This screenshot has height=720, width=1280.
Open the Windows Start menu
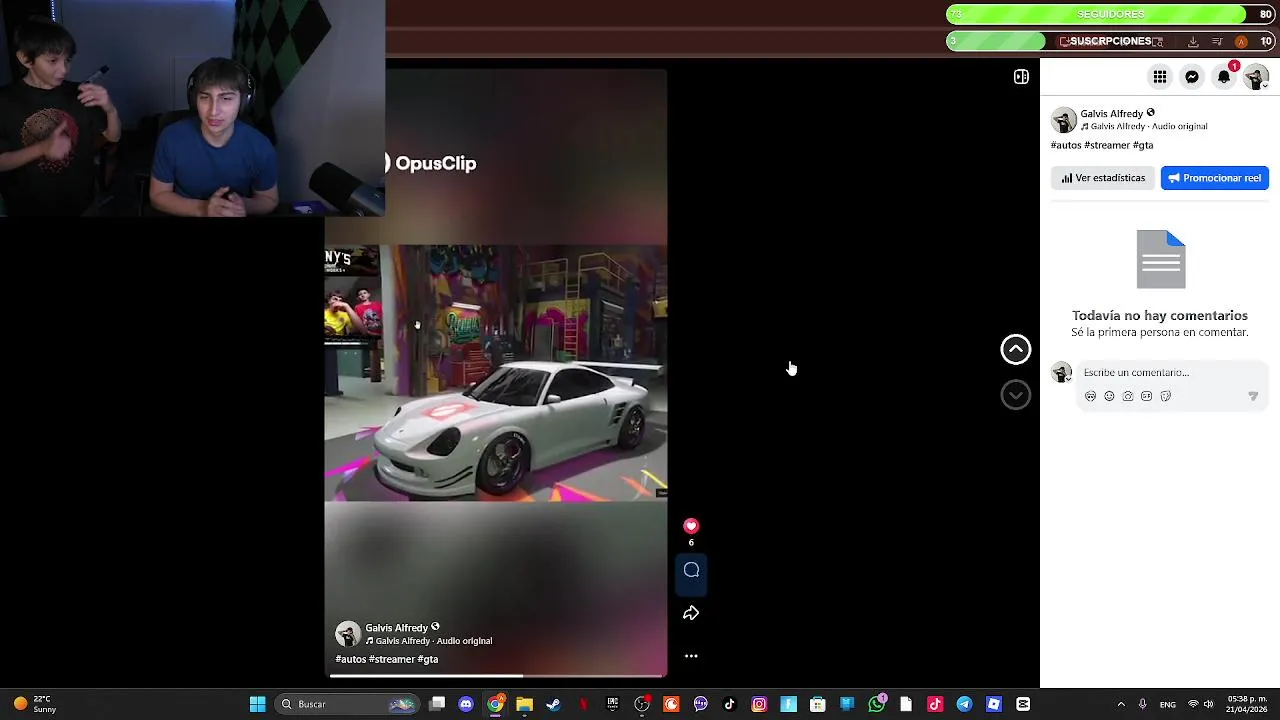click(x=257, y=704)
